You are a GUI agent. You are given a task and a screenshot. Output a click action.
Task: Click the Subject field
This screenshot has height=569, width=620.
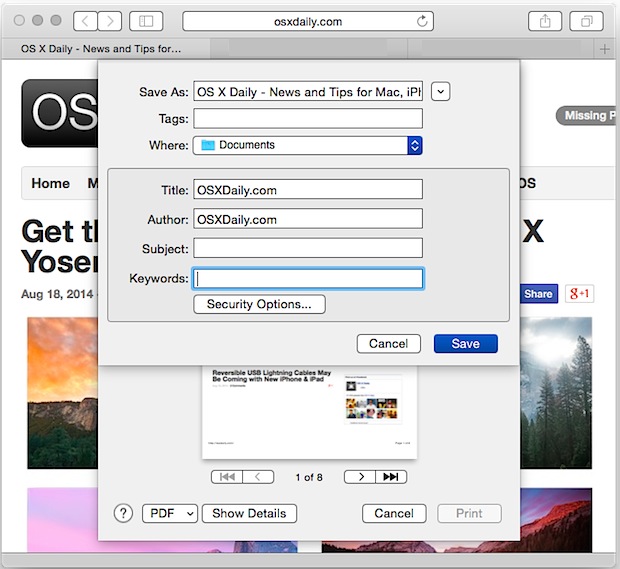pos(308,248)
